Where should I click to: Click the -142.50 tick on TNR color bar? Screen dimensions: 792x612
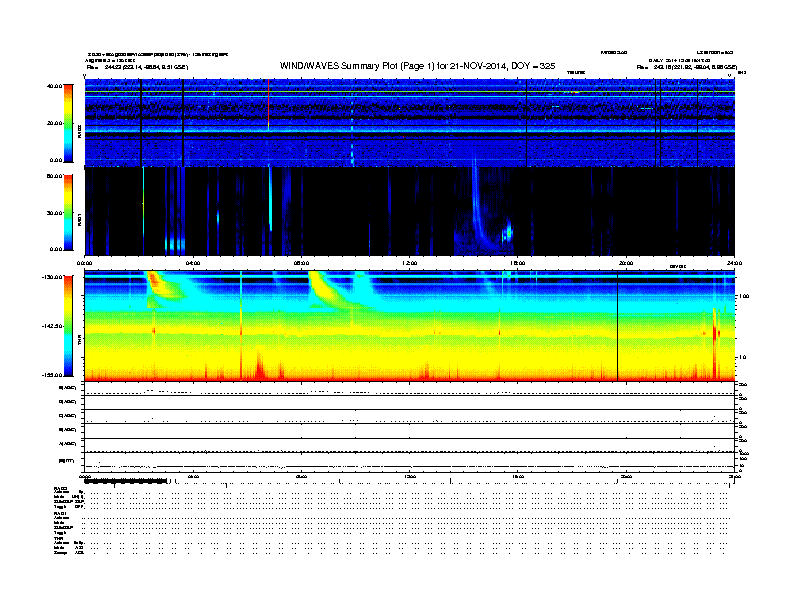coord(52,326)
